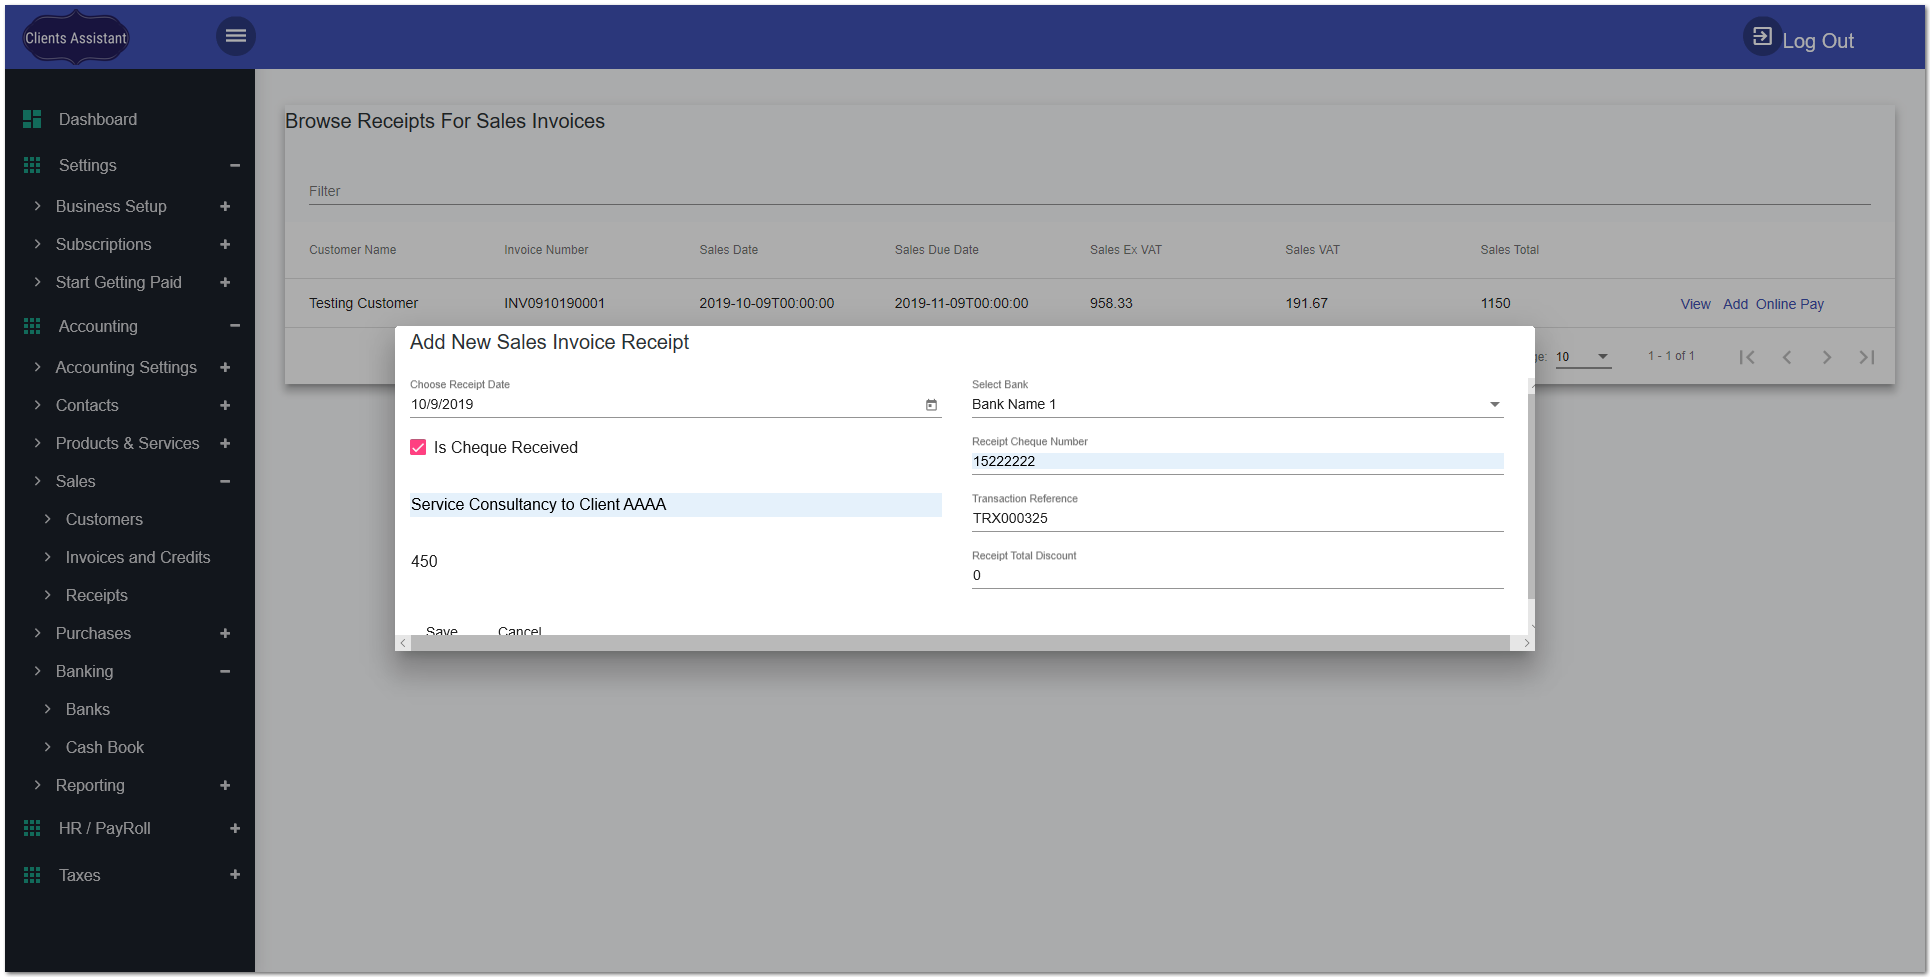Open Invoices and Credits in sidebar
The image size is (1930, 977).
pyautogui.click(x=138, y=557)
